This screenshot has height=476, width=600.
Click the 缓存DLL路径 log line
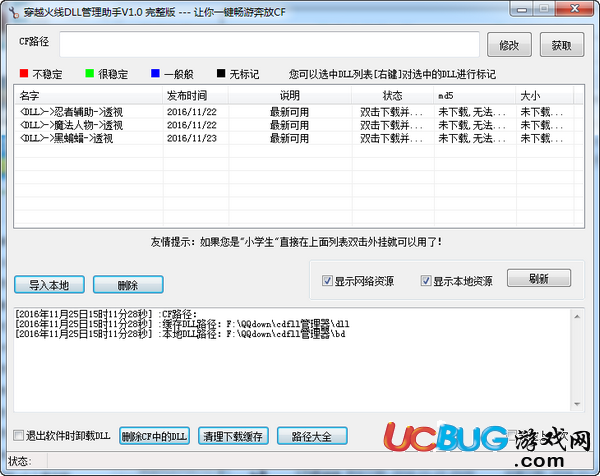[182, 324]
